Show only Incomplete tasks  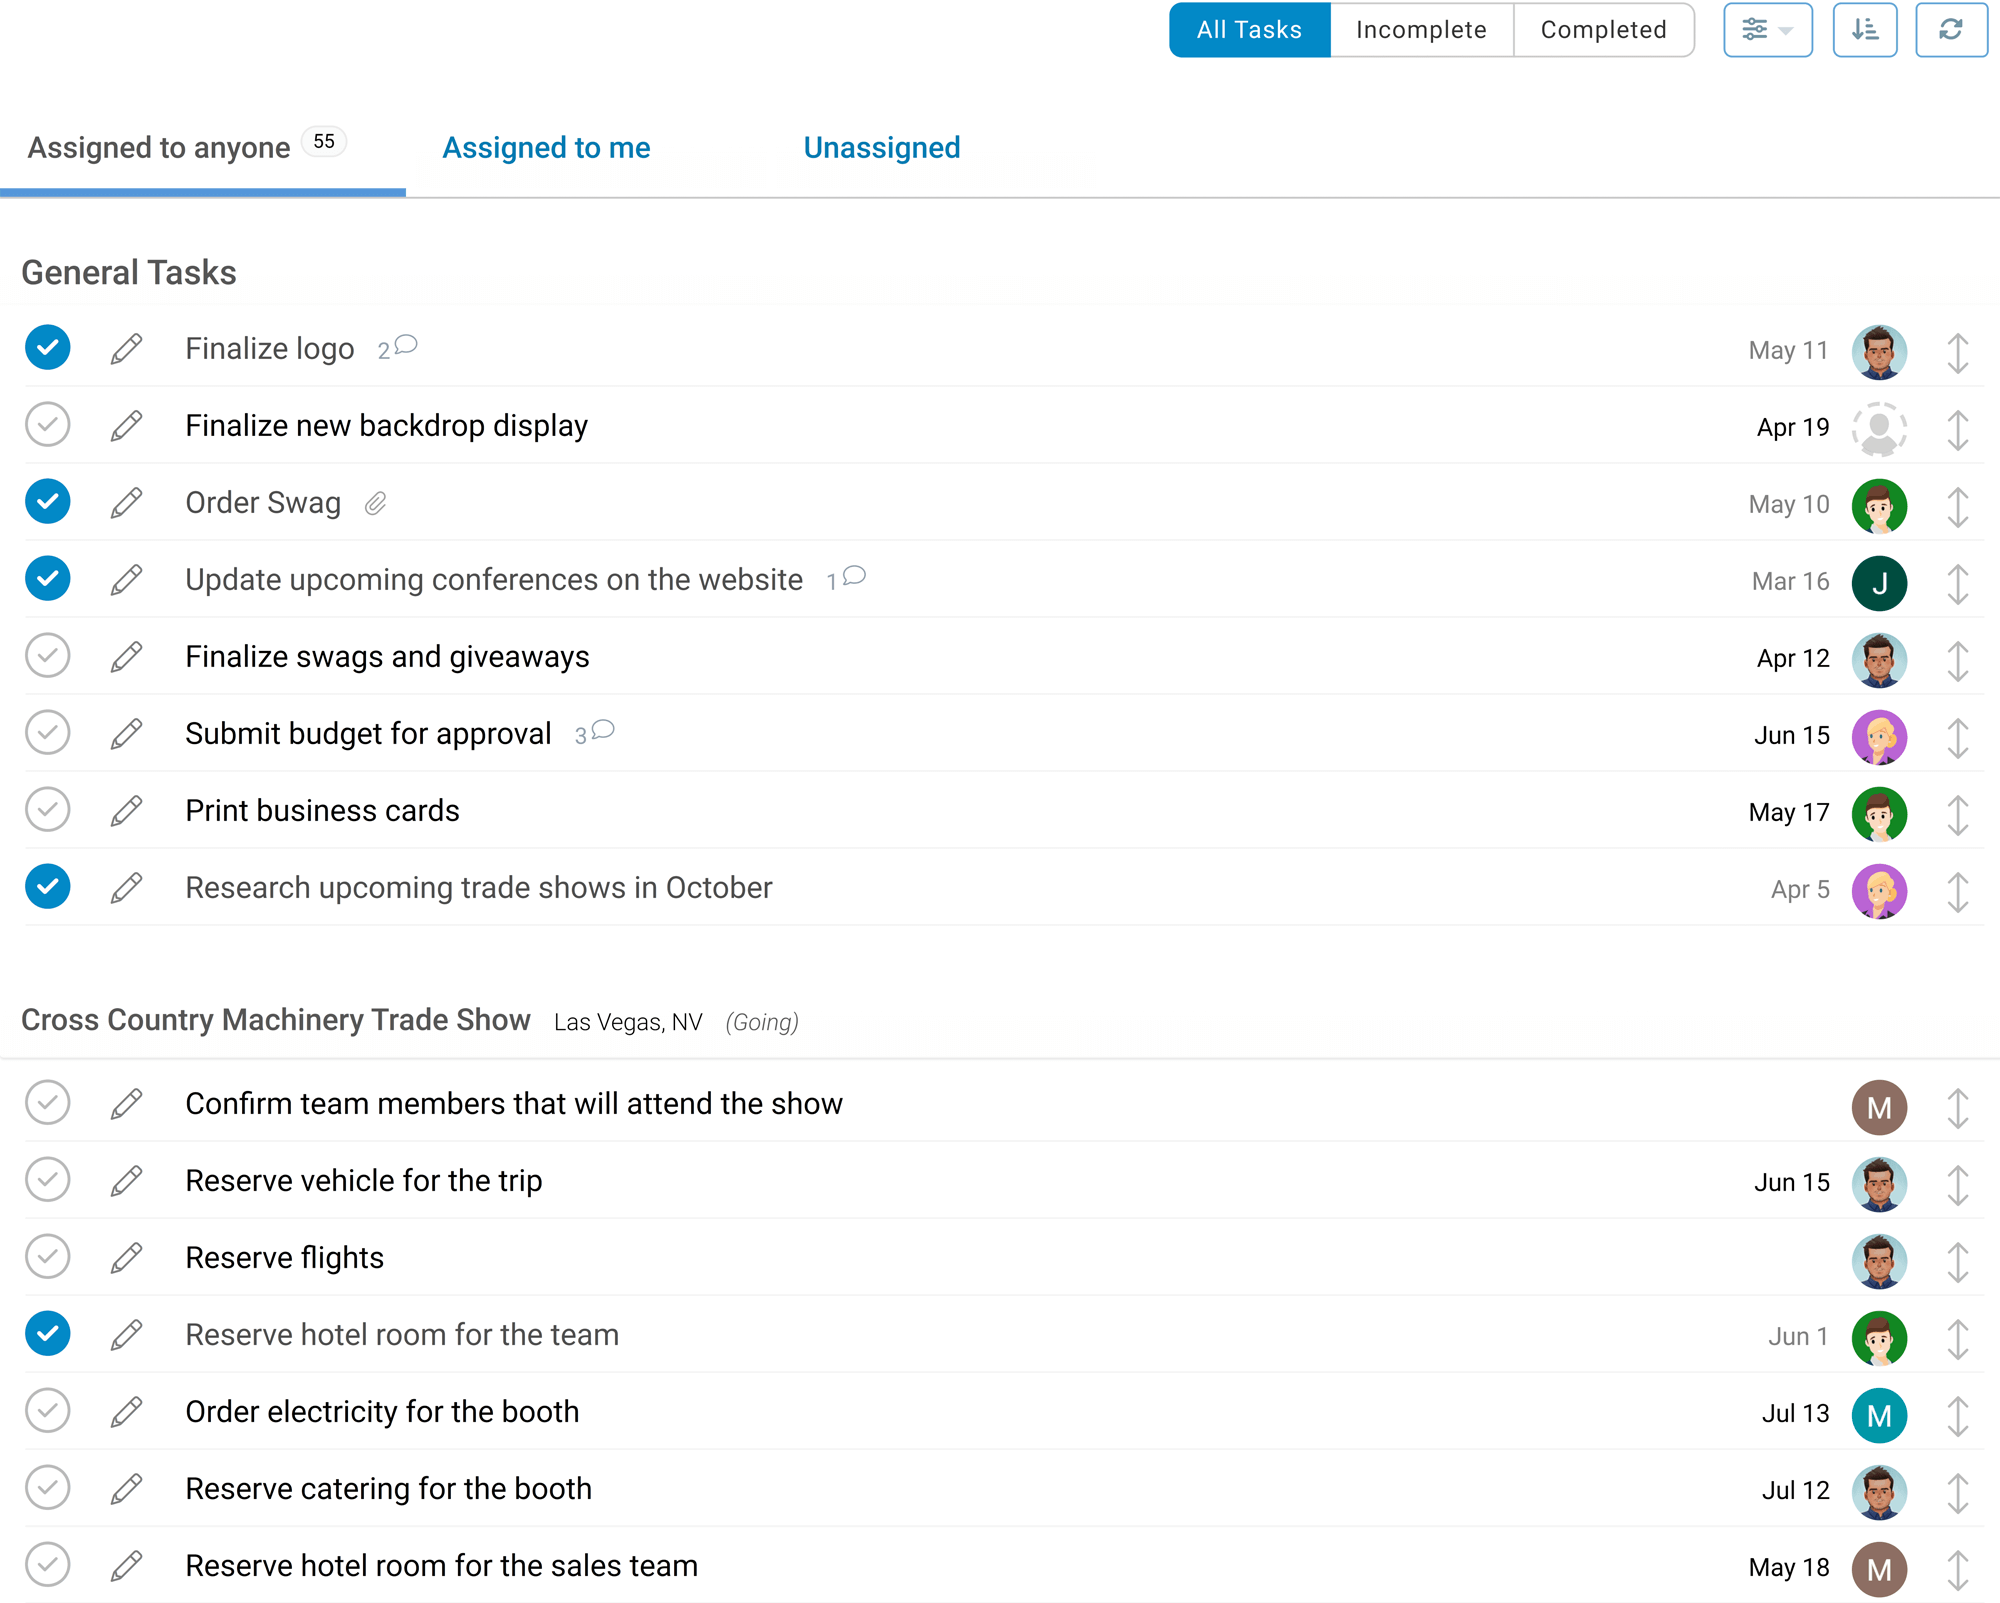pos(1420,30)
